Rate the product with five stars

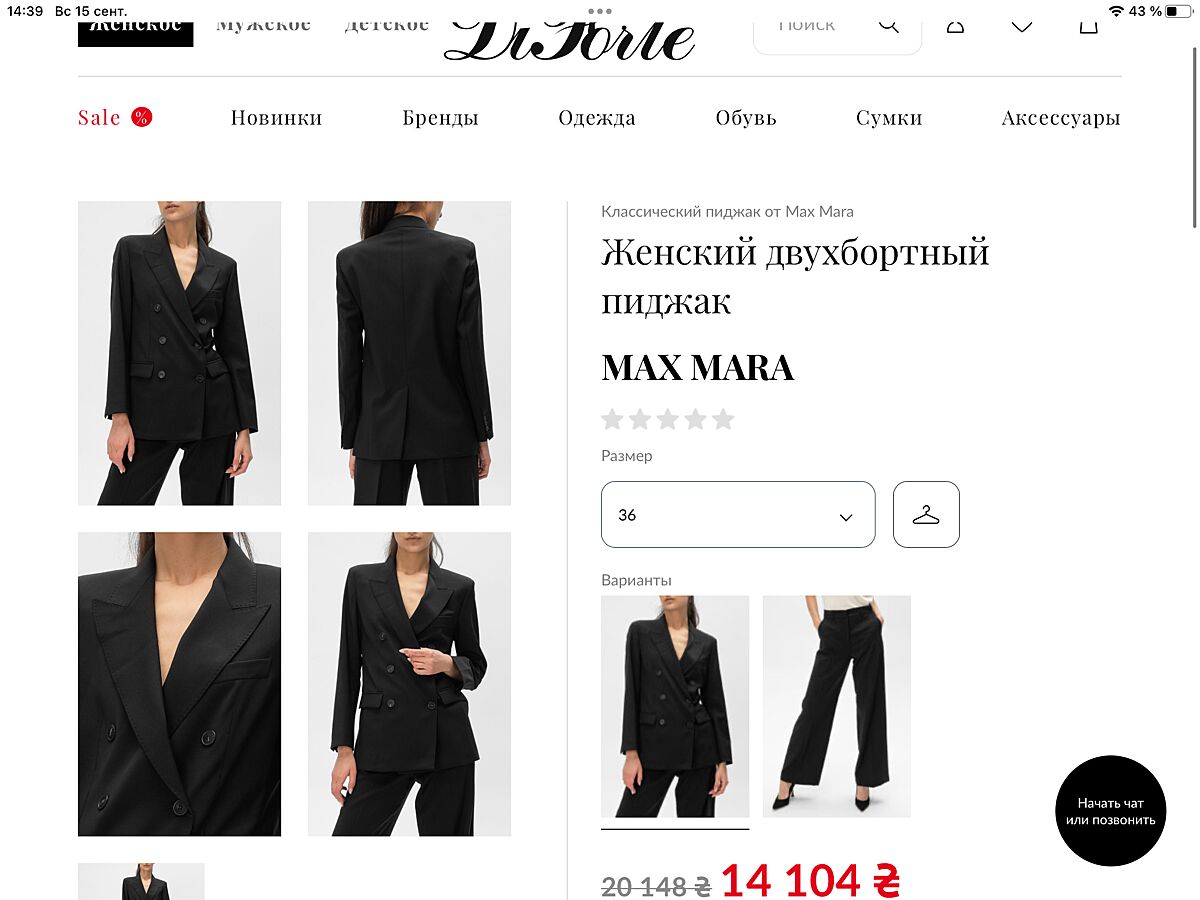723,419
